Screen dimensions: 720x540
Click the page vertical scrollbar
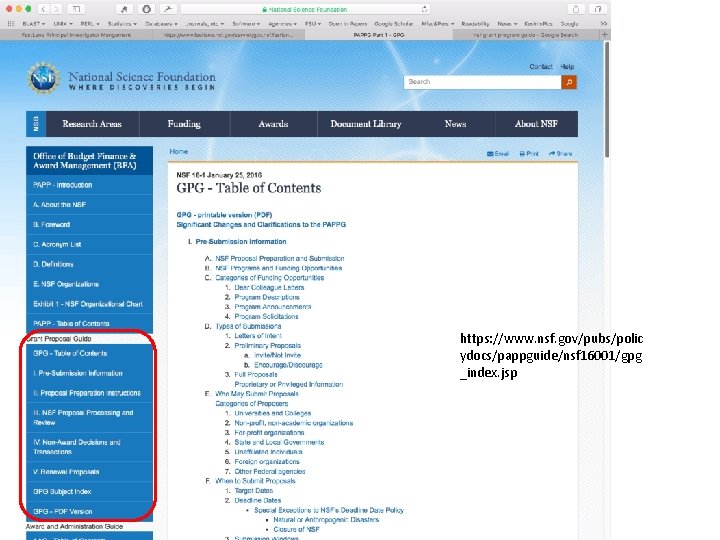[x=607, y=100]
